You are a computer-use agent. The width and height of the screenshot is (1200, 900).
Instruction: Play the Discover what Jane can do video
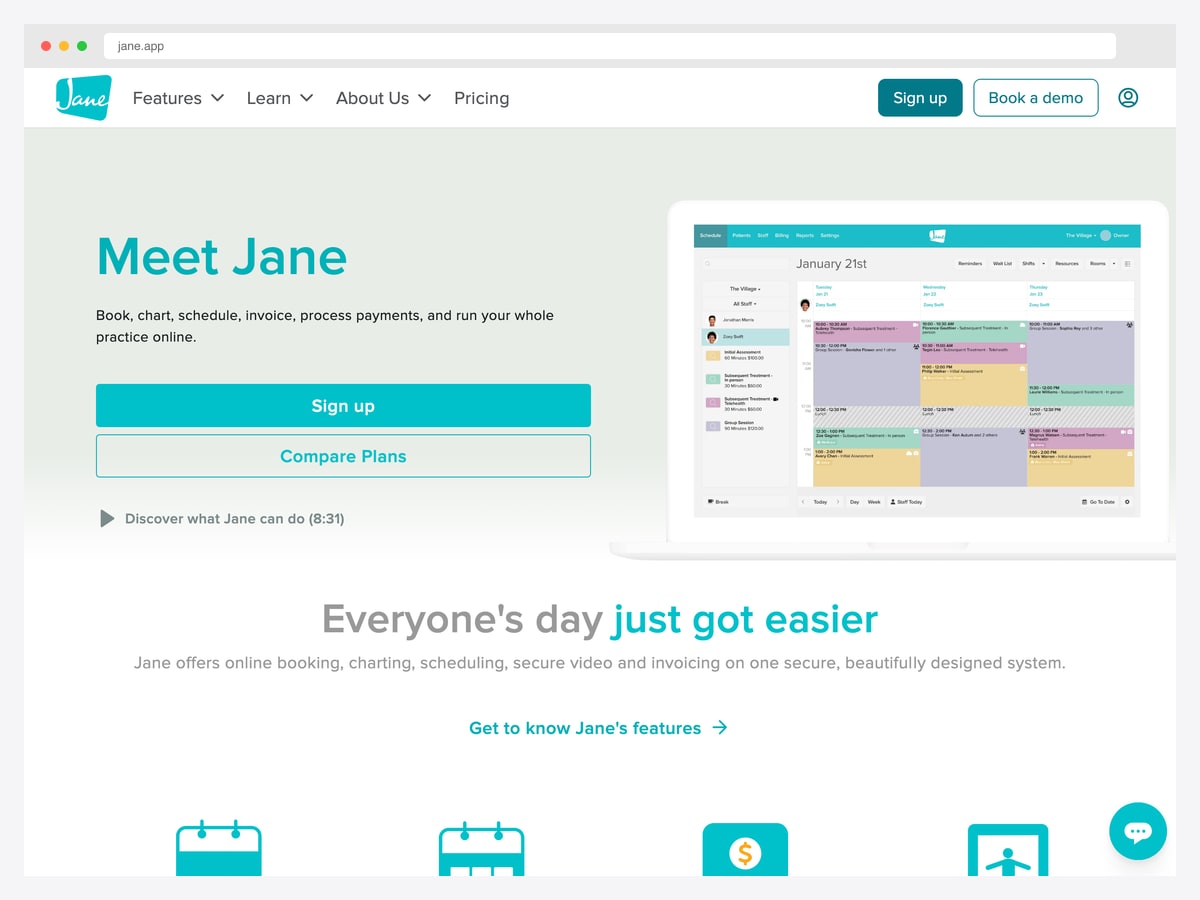(222, 518)
